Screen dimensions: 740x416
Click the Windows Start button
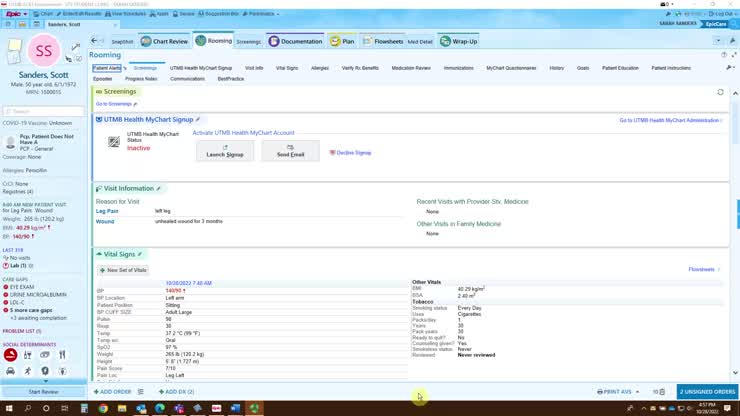click(x=7, y=408)
